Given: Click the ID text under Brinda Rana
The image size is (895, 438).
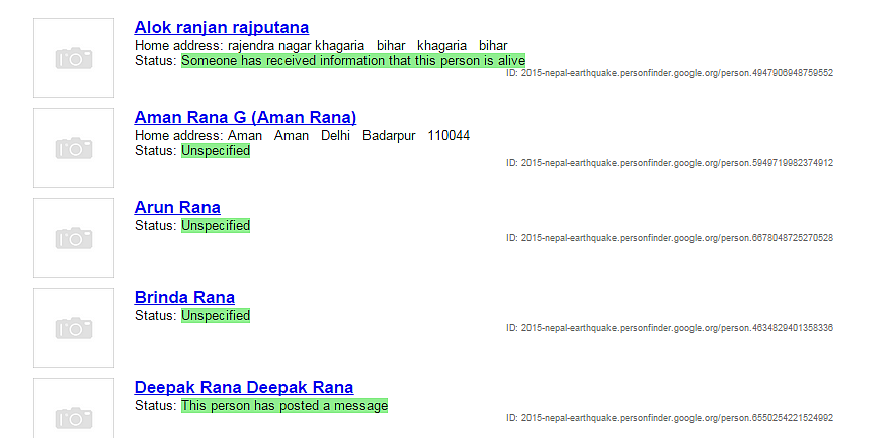Looking at the screenshot, I should [x=669, y=328].
